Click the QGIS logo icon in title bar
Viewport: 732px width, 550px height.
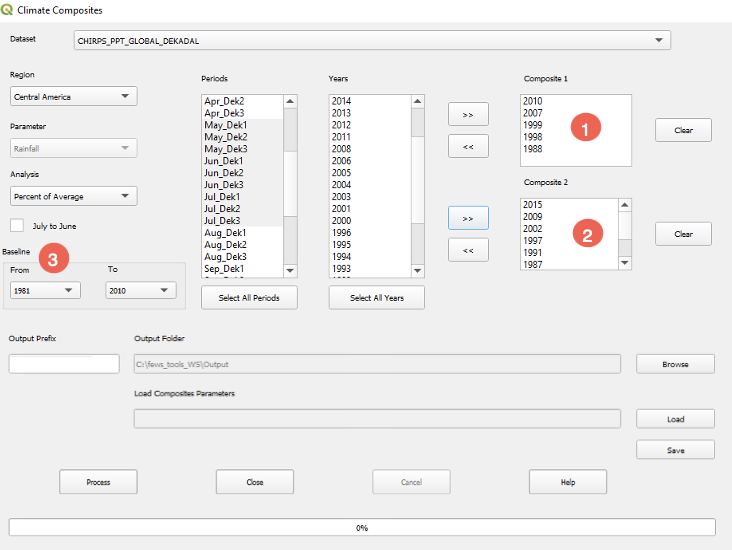pos(9,9)
